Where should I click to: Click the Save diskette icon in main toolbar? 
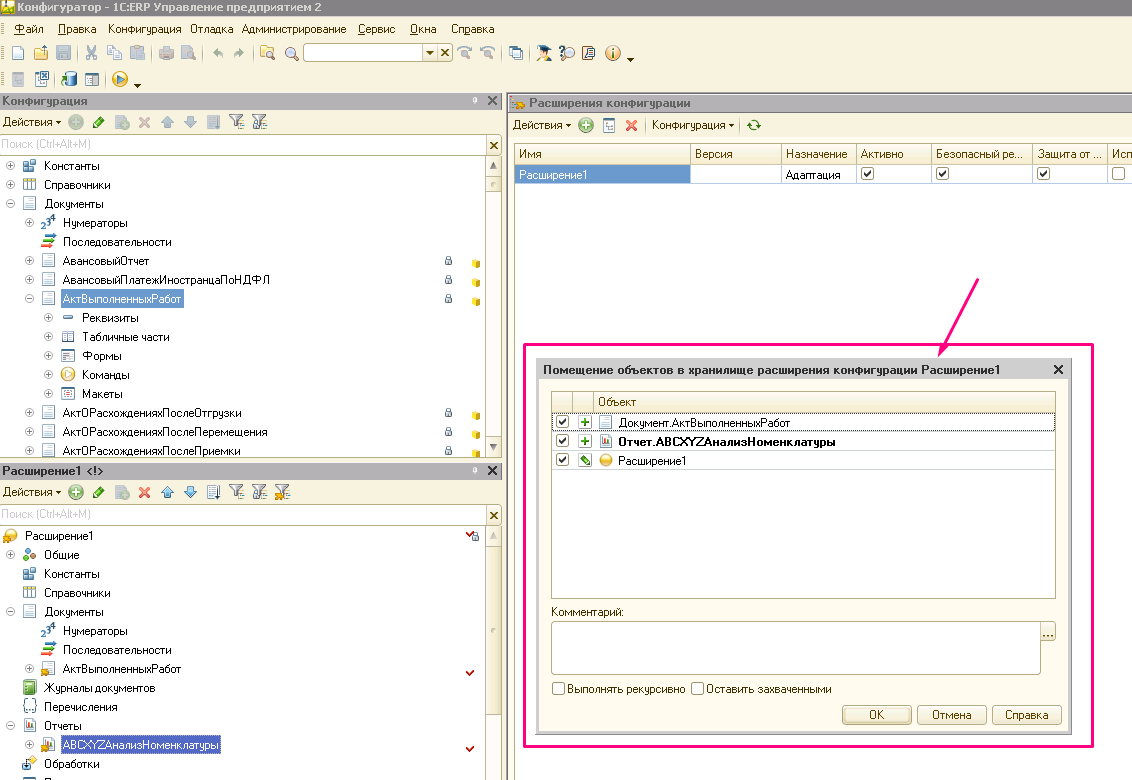(x=64, y=53)
